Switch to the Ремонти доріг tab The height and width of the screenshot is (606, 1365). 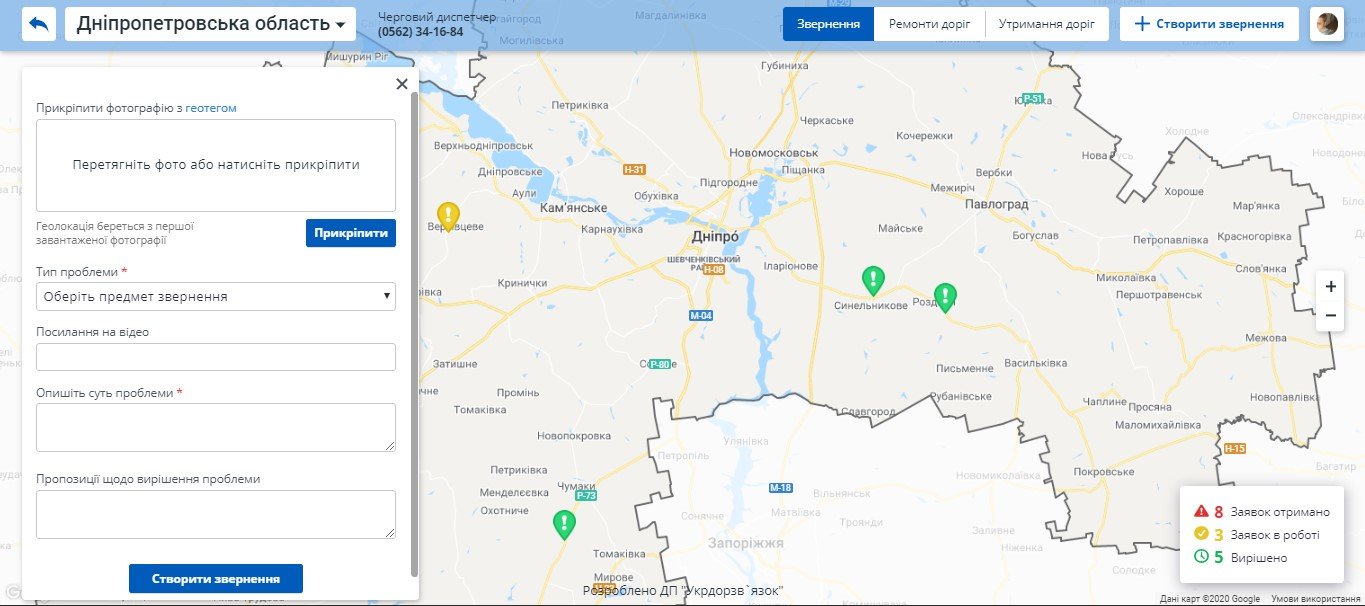(929, 24)
